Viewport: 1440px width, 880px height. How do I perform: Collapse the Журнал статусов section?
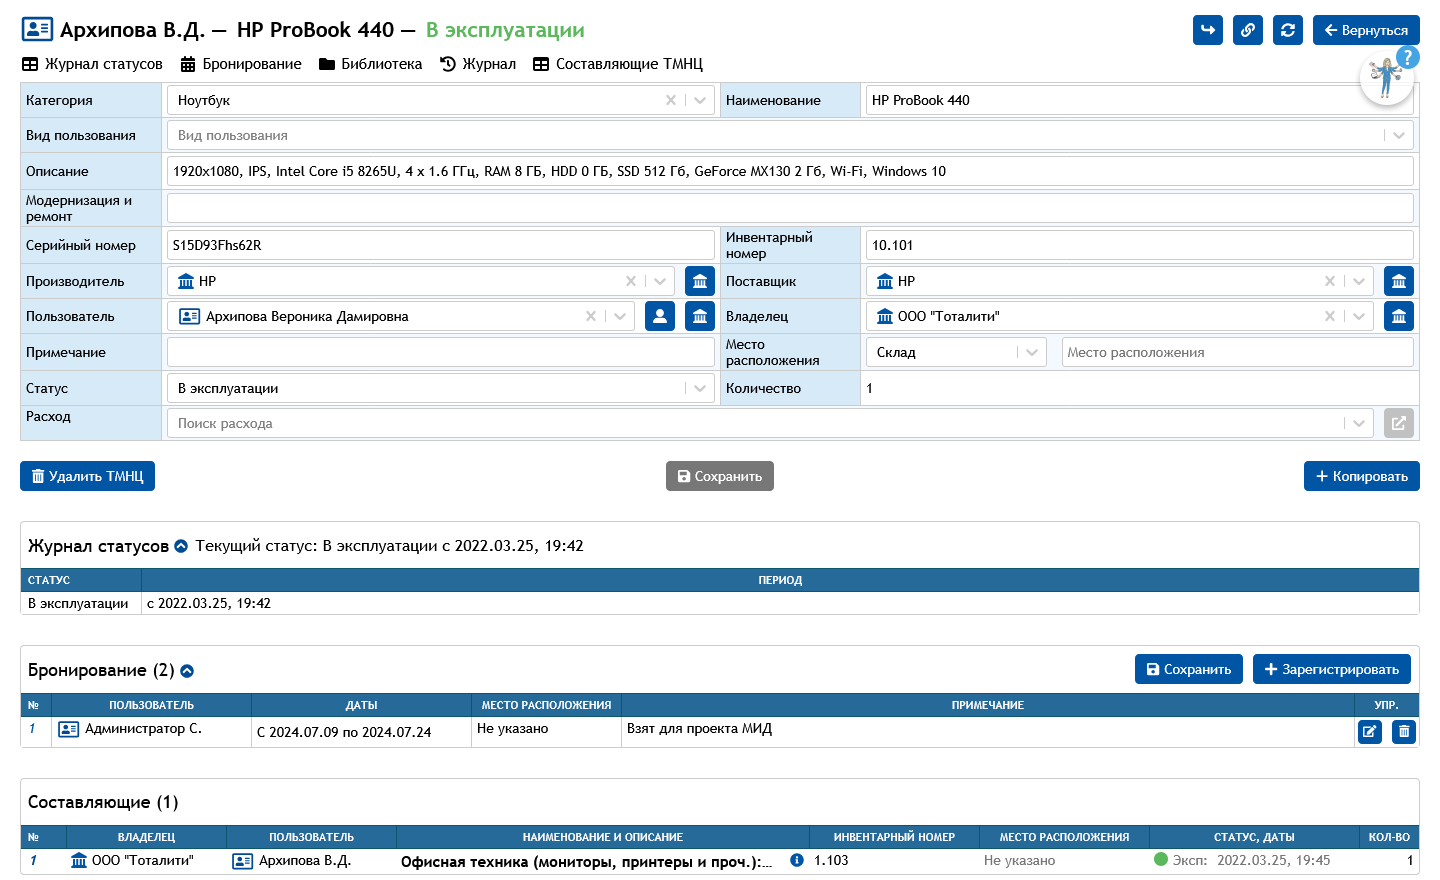pos(181,546)
